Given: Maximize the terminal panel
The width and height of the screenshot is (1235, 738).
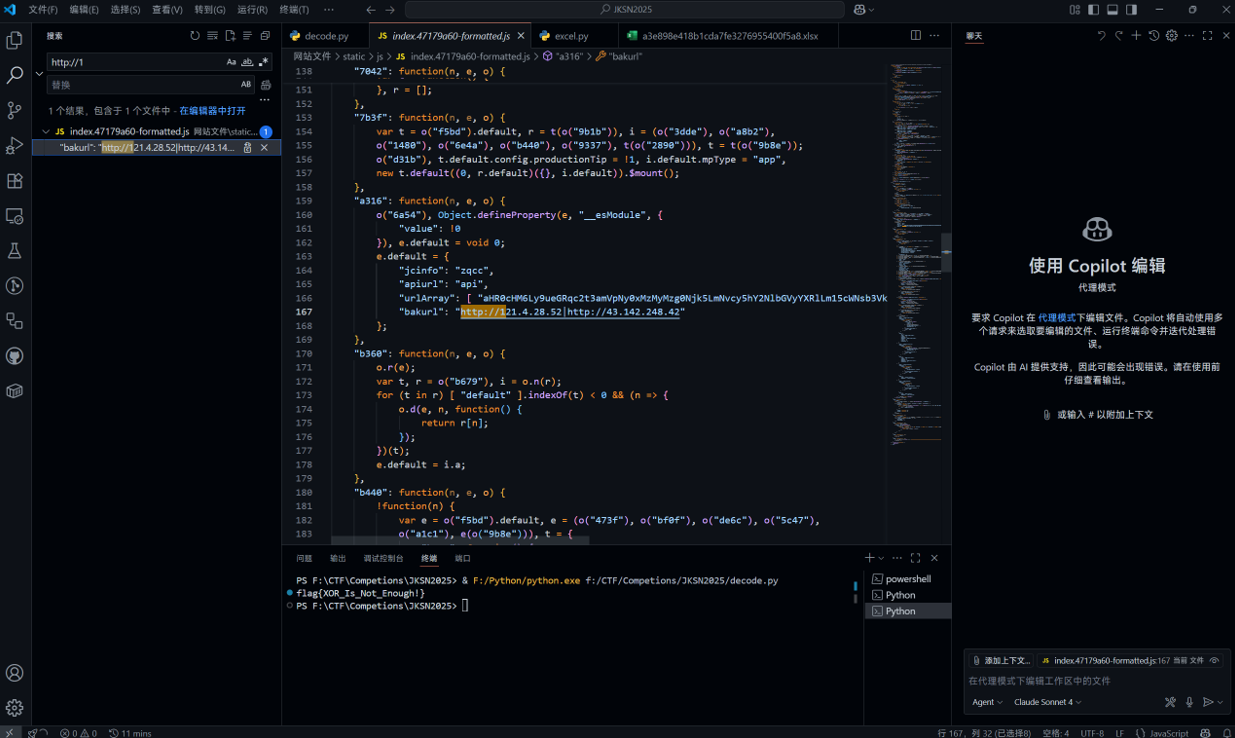Looking at the screenshot, I should tap(915, 558).
